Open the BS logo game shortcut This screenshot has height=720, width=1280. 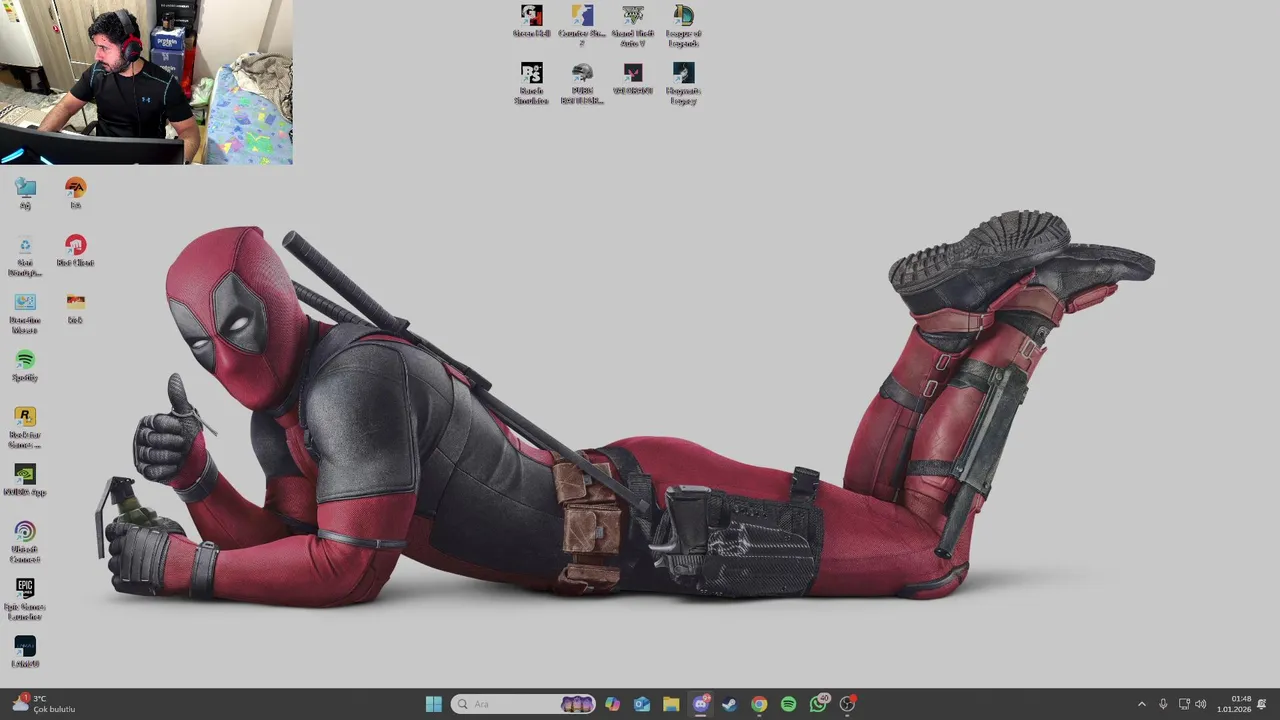(x=531, y=83)
